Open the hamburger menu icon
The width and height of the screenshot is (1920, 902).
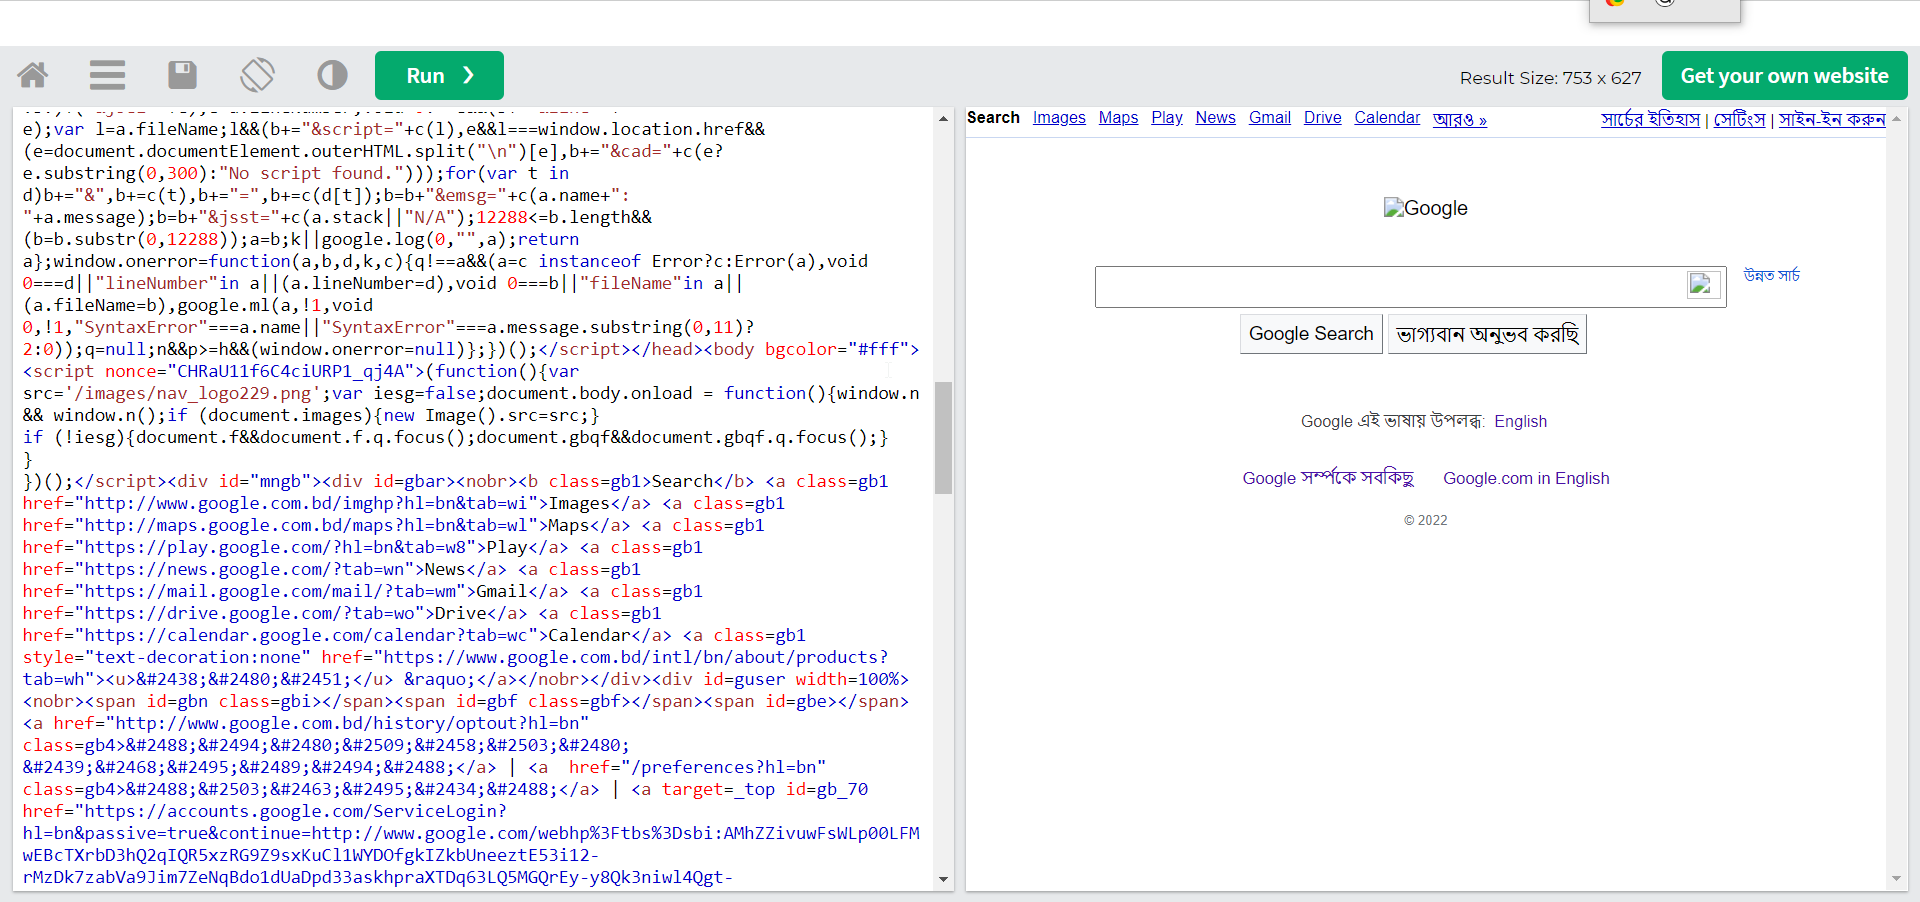[107, 75]
